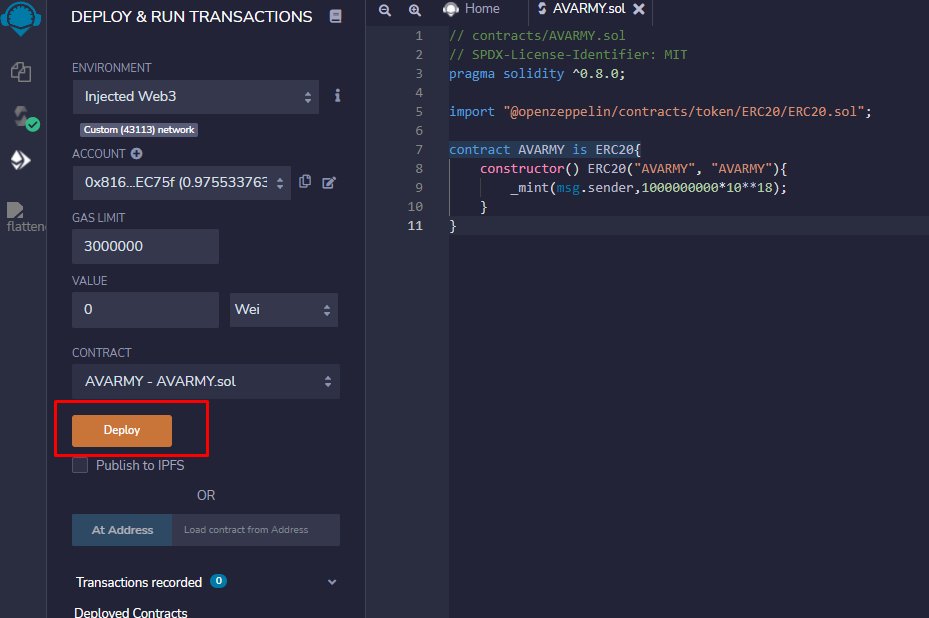Click the environment info icon
The image size is (929, 618).
tap(337, 95)
